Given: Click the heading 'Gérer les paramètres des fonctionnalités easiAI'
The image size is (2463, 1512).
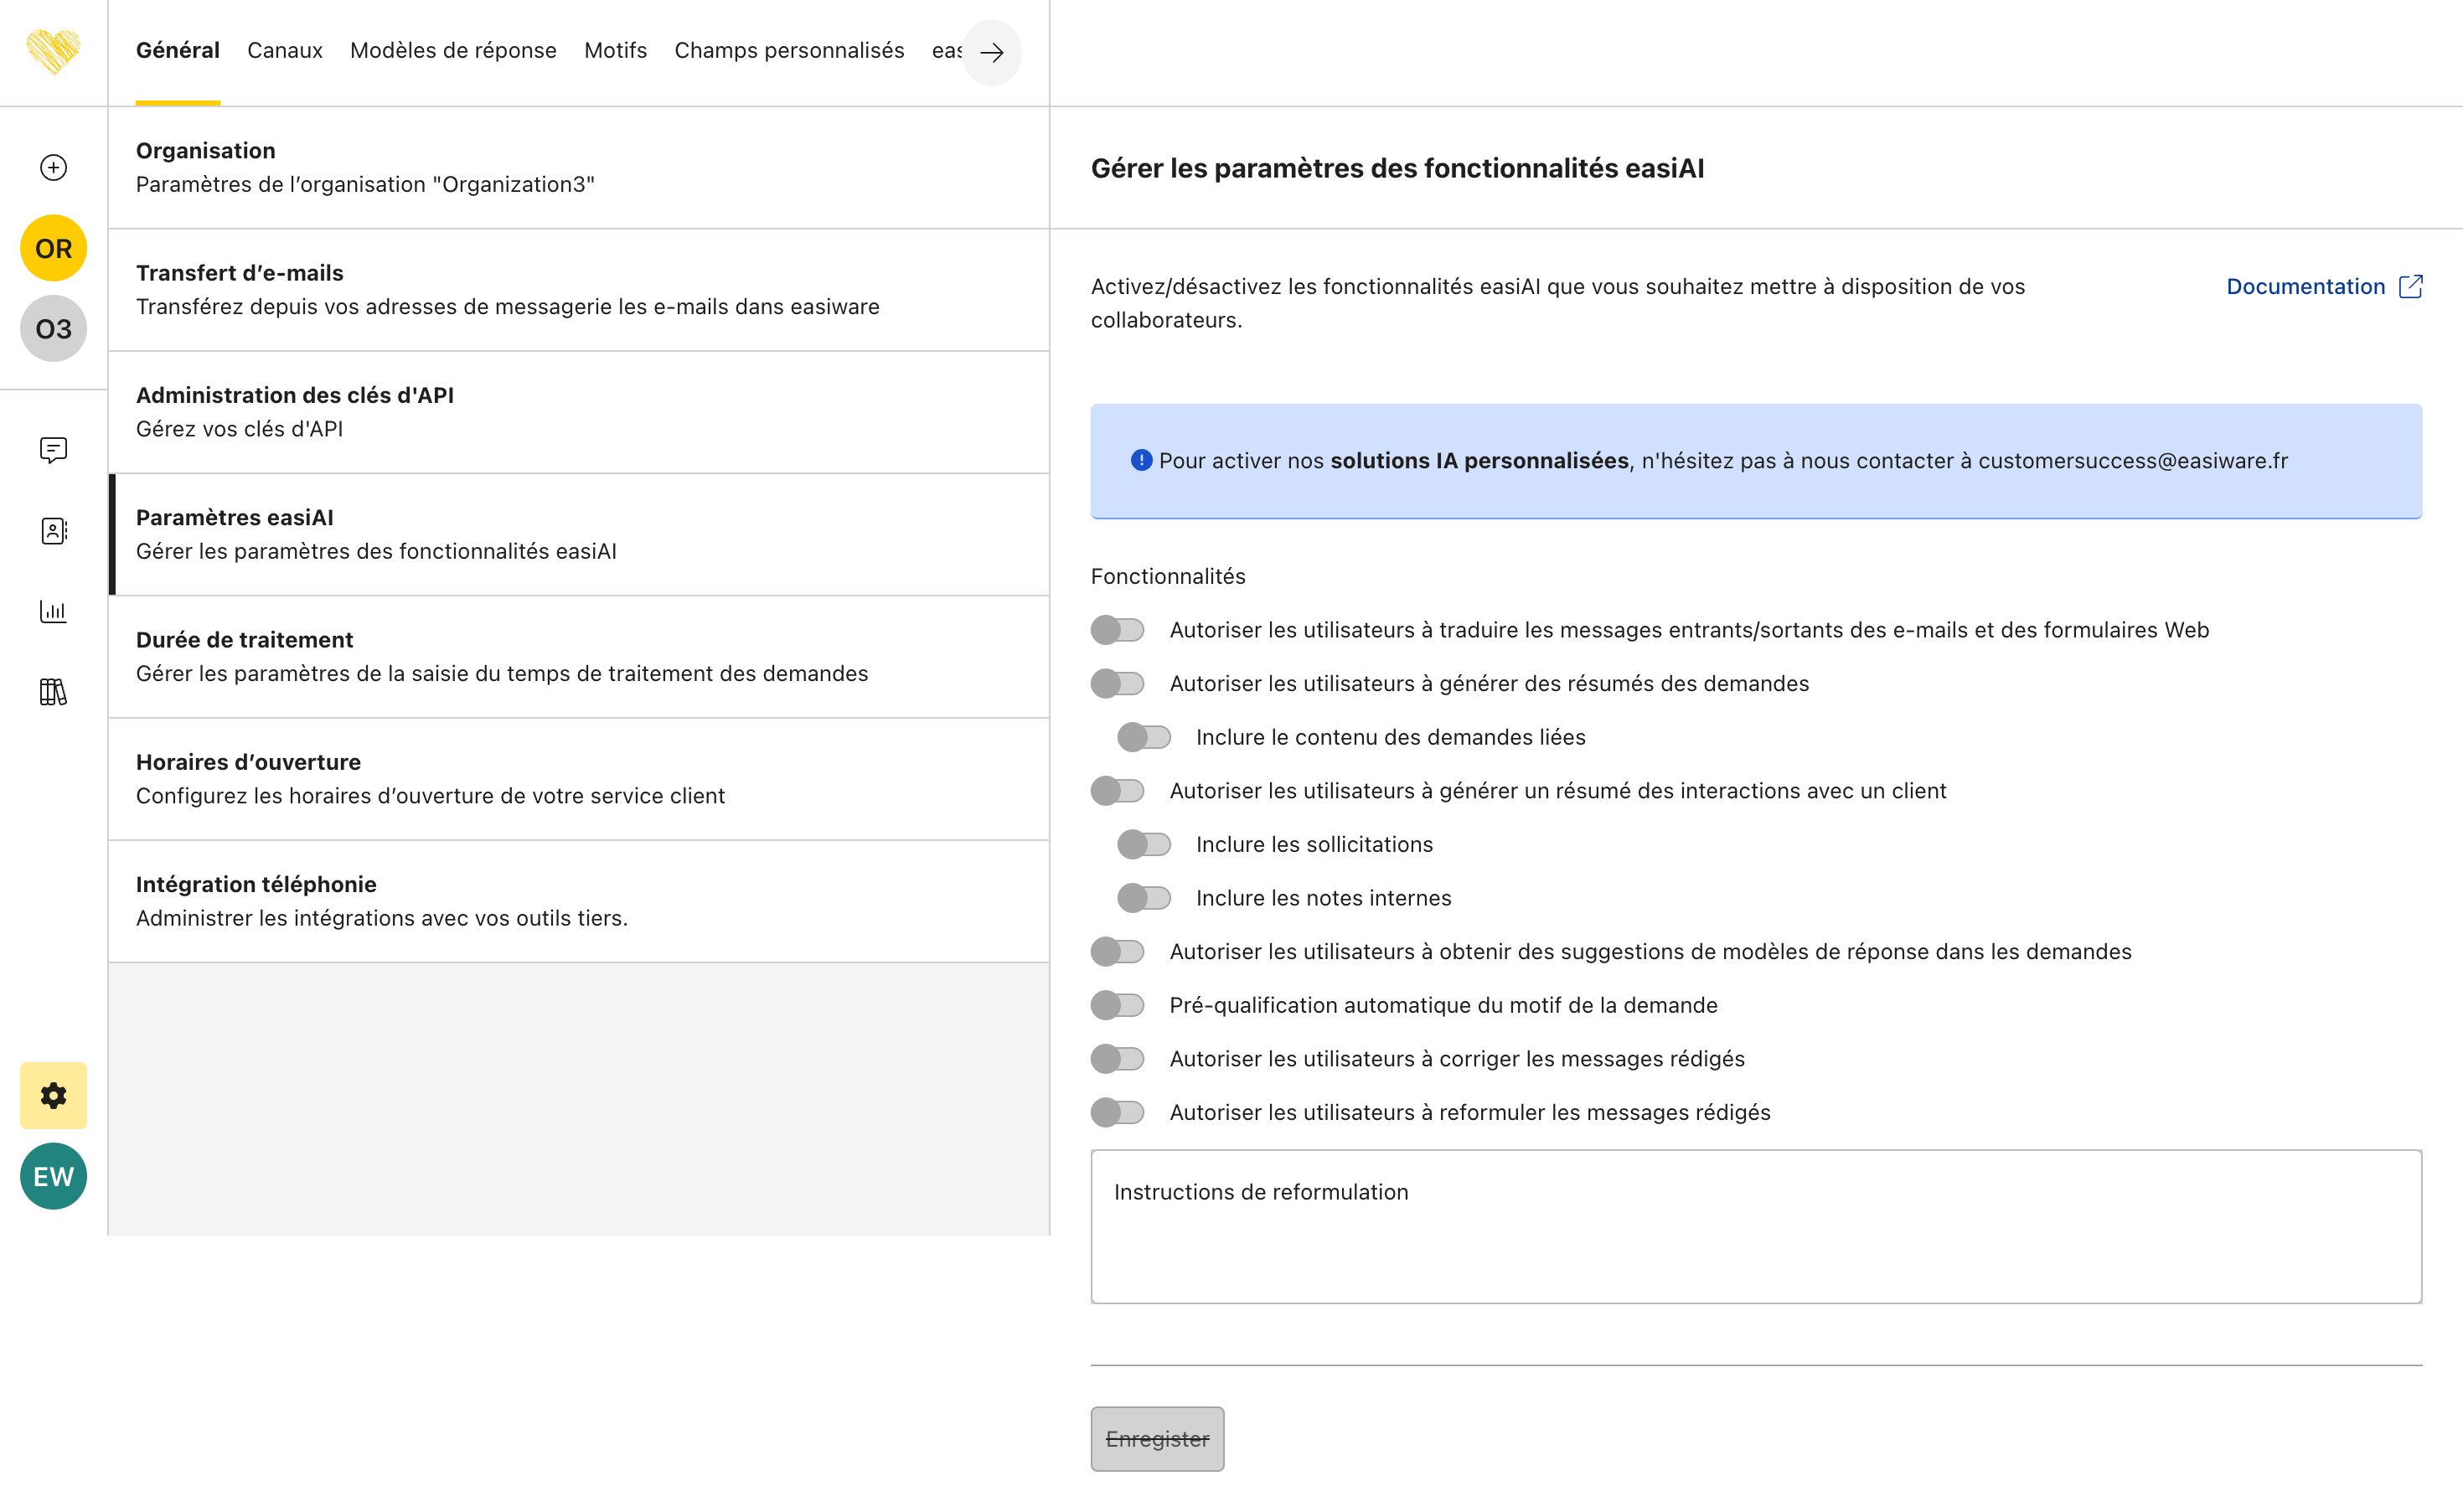Looking at the screenshot, I should click(x=1397, y=168).
